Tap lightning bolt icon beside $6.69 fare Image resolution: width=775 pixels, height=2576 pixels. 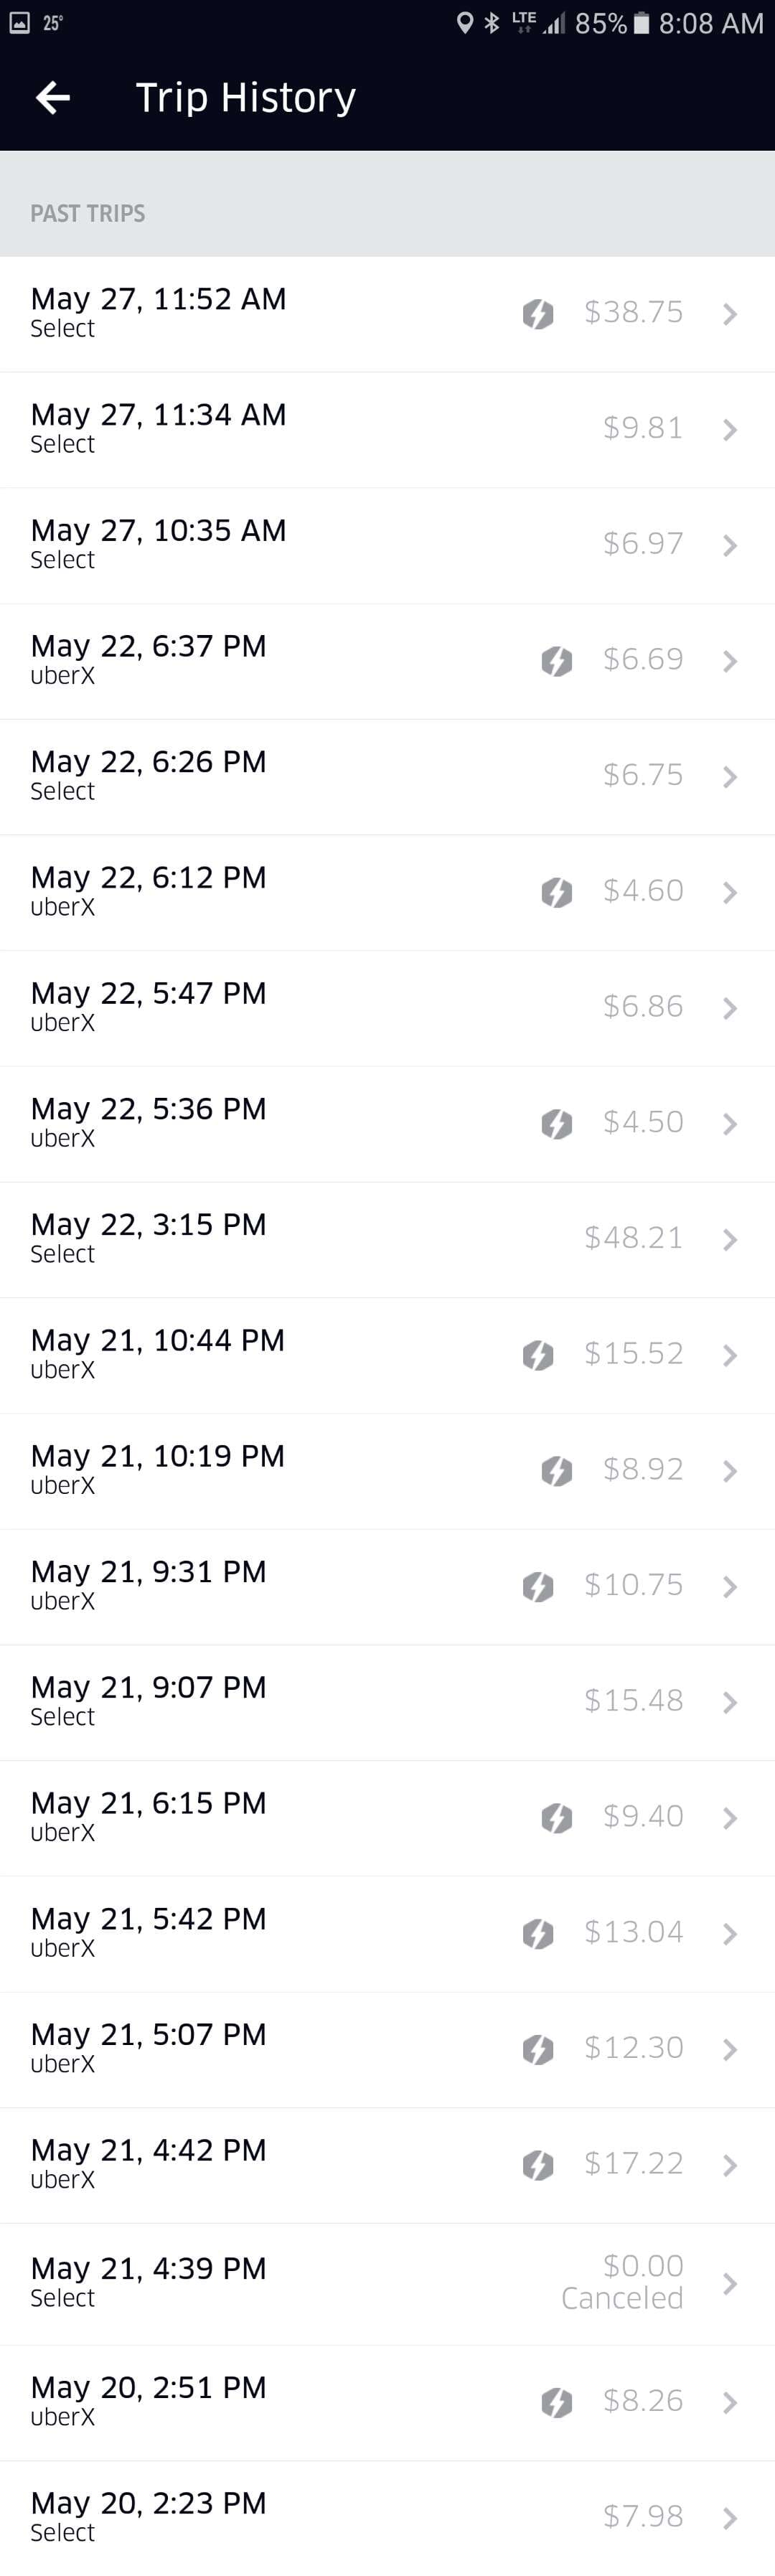(557, 661)
